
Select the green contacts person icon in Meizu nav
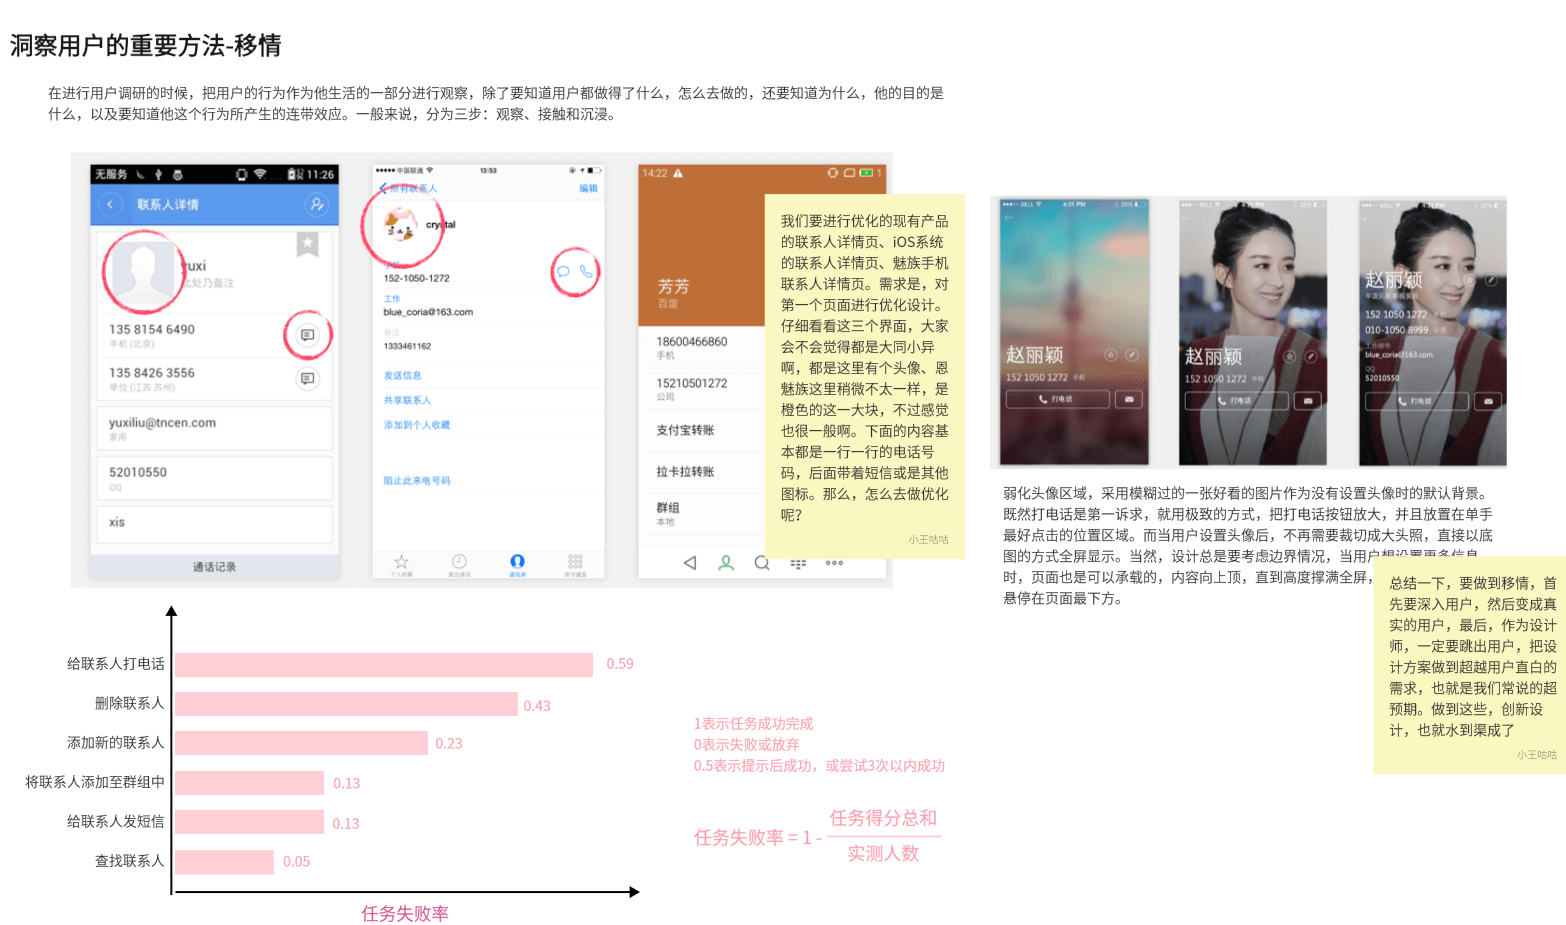pyautogui.click(x=726, y=563)
